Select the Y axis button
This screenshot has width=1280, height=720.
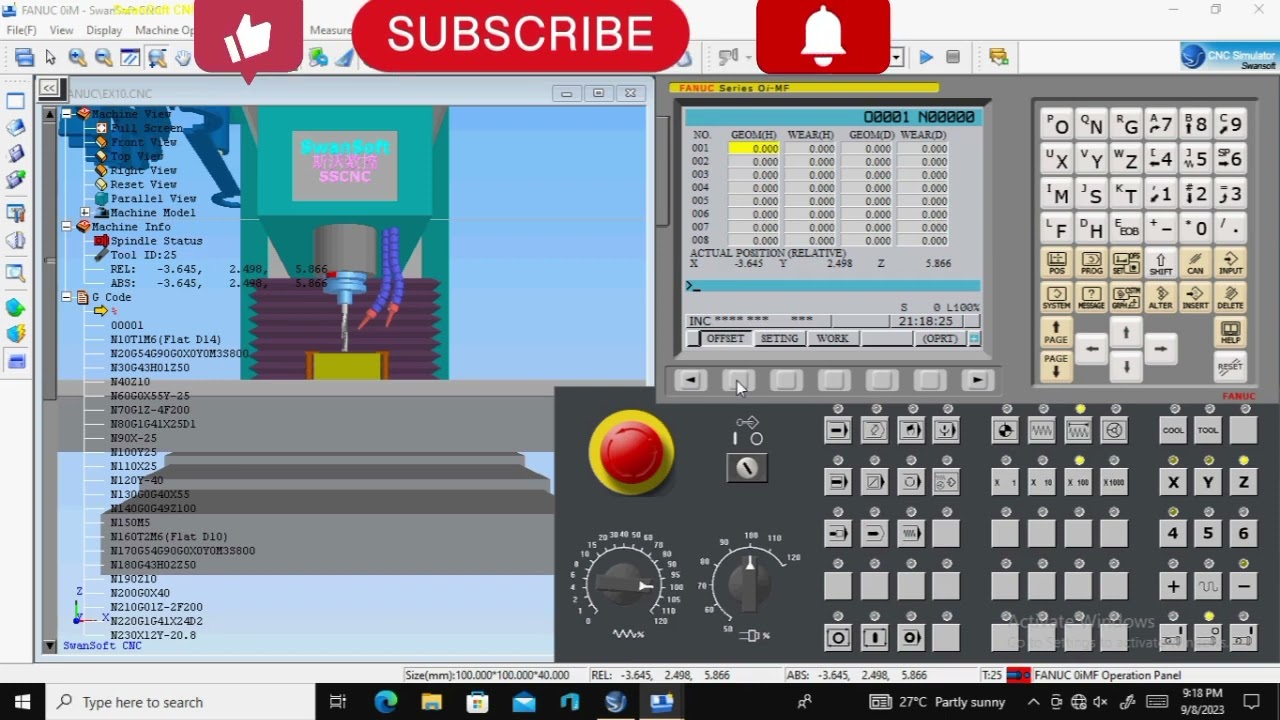pyautogui.click(x=1208, y=482)
